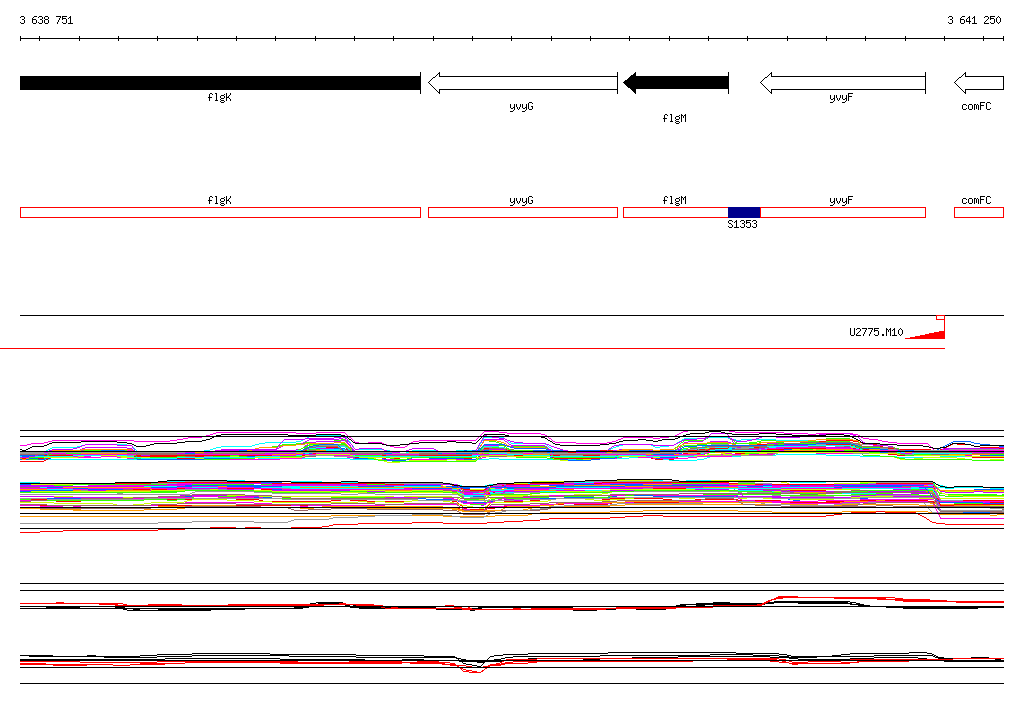Select the red yvyG segment box
Viewport: 1024px width, 714px height.
522,212
